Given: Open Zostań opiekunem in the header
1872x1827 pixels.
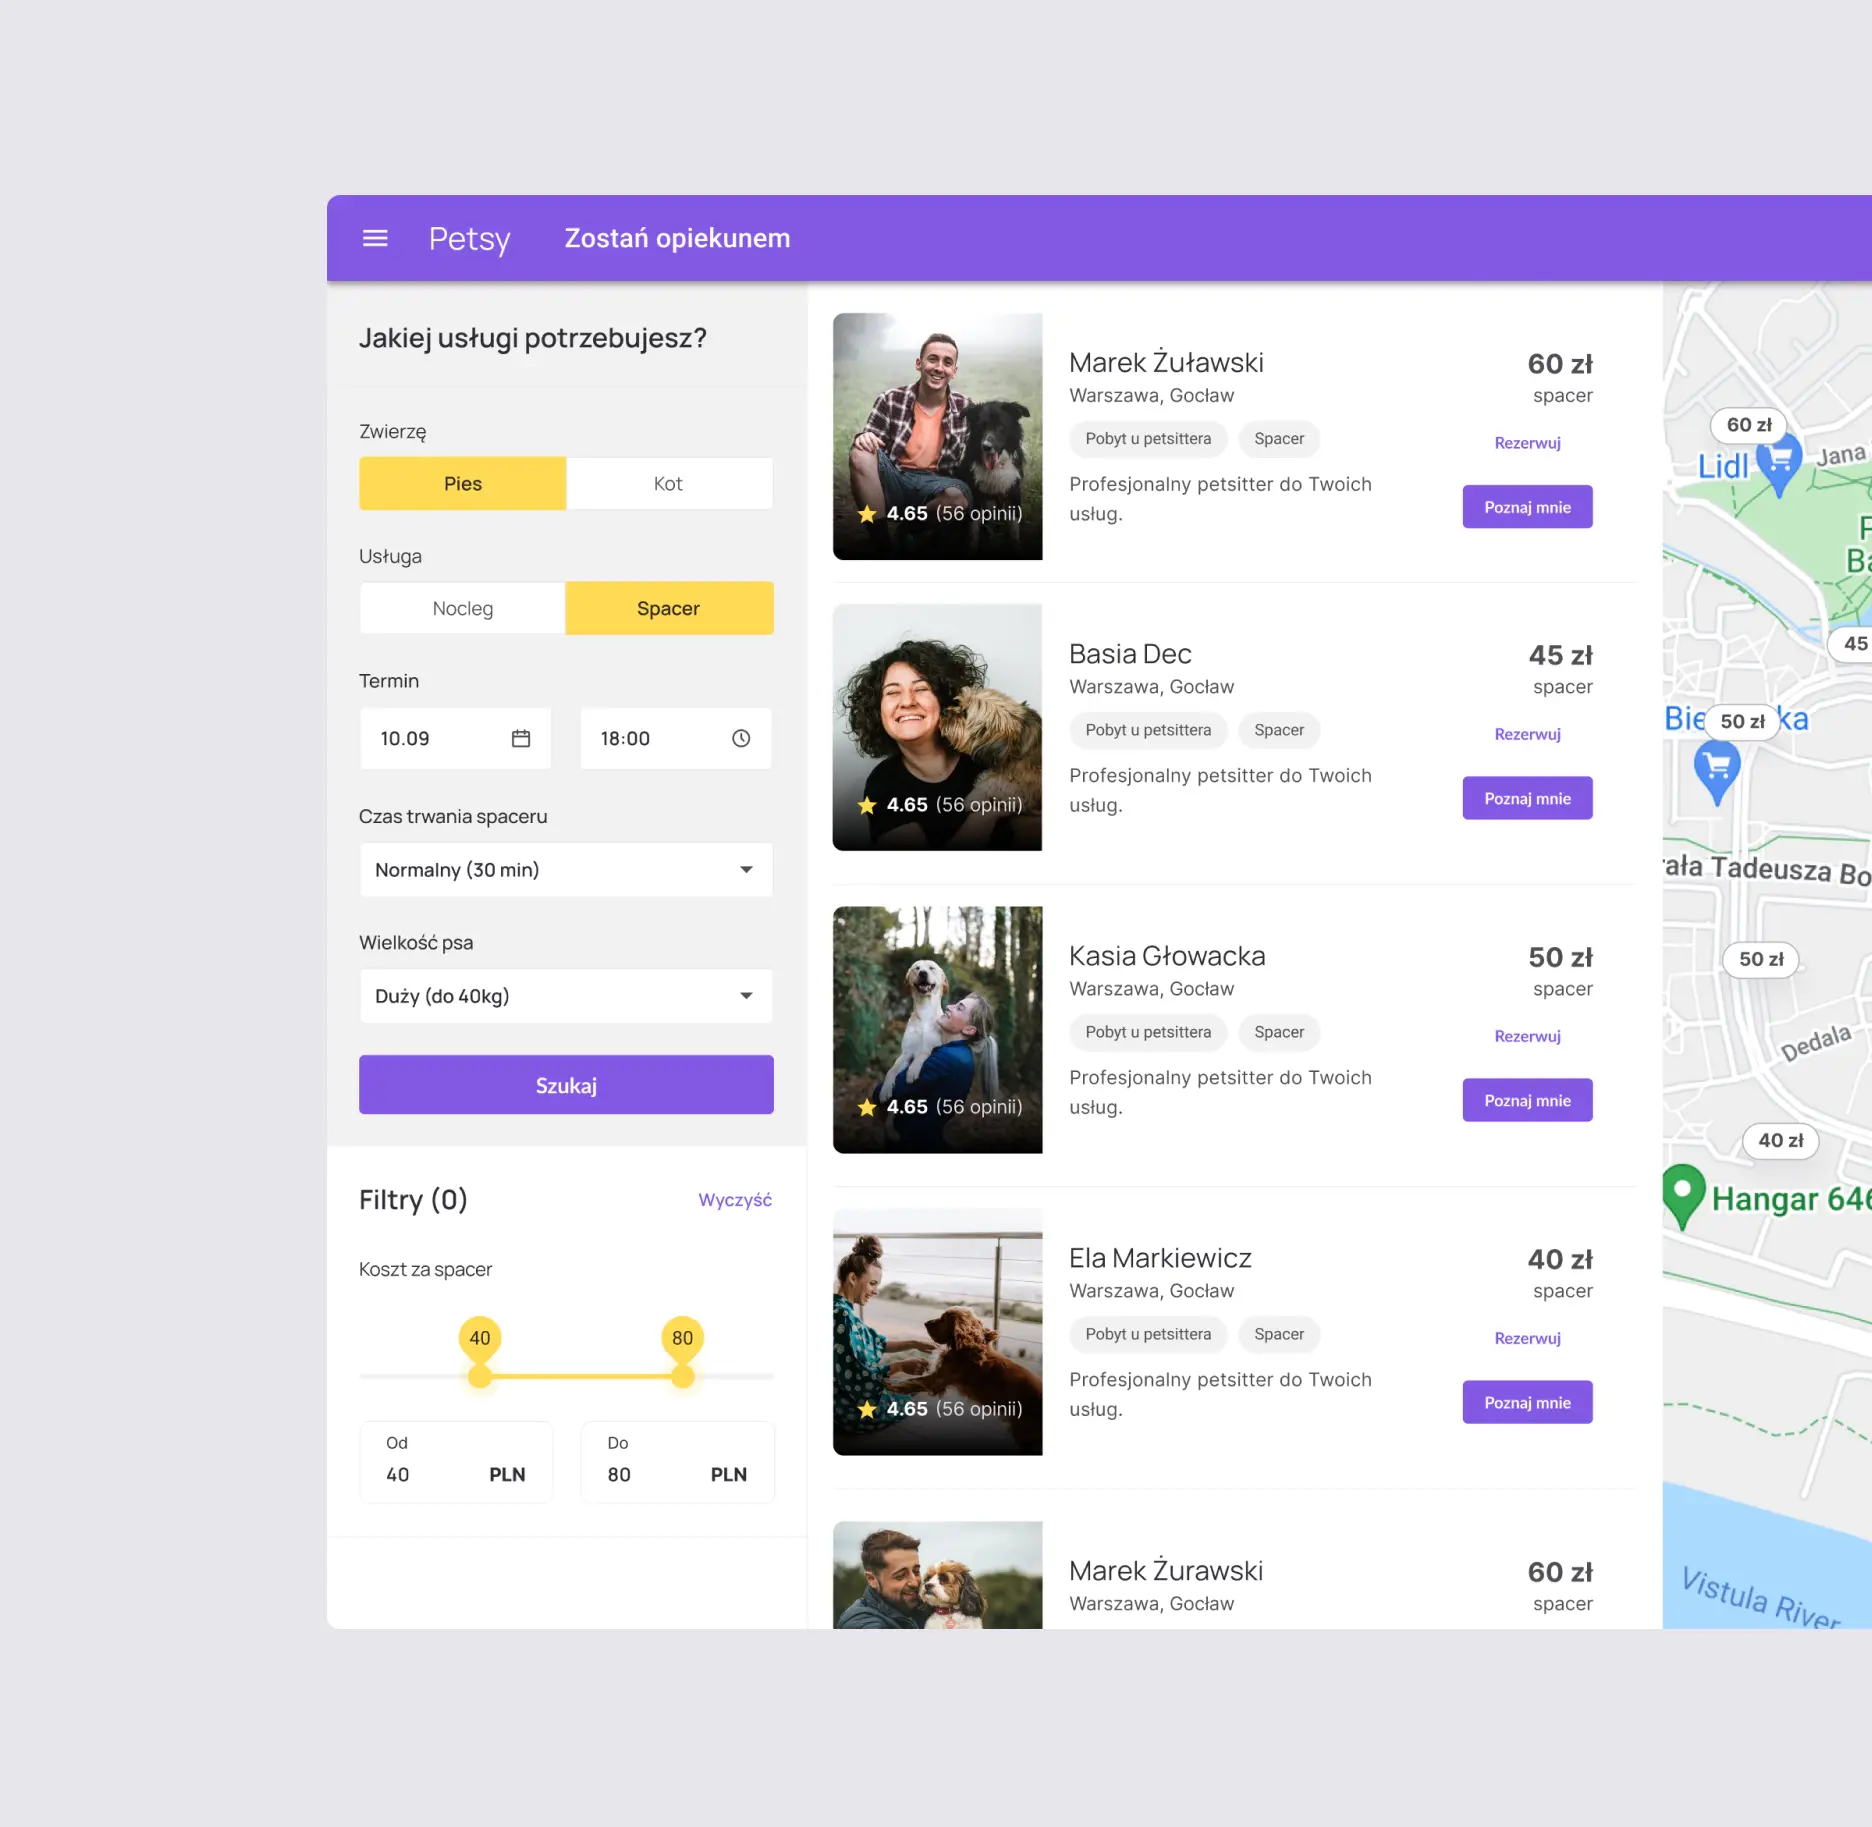Looking at the screenshot, I should pyautogui.click(x=677, y=239).
